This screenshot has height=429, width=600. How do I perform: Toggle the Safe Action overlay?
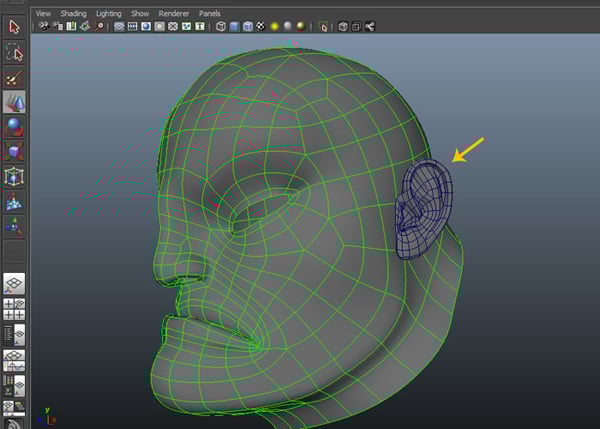coord(186,26)
